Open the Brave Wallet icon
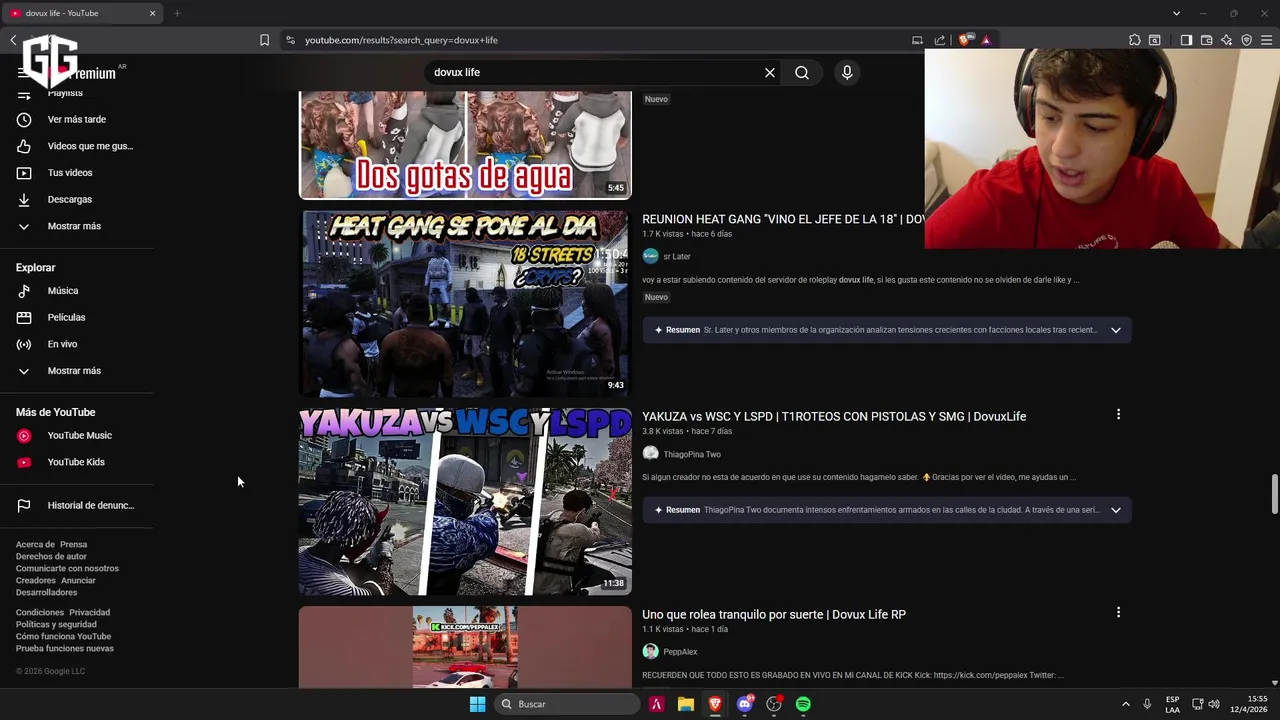The image size is (1280, 720). 1206,40
